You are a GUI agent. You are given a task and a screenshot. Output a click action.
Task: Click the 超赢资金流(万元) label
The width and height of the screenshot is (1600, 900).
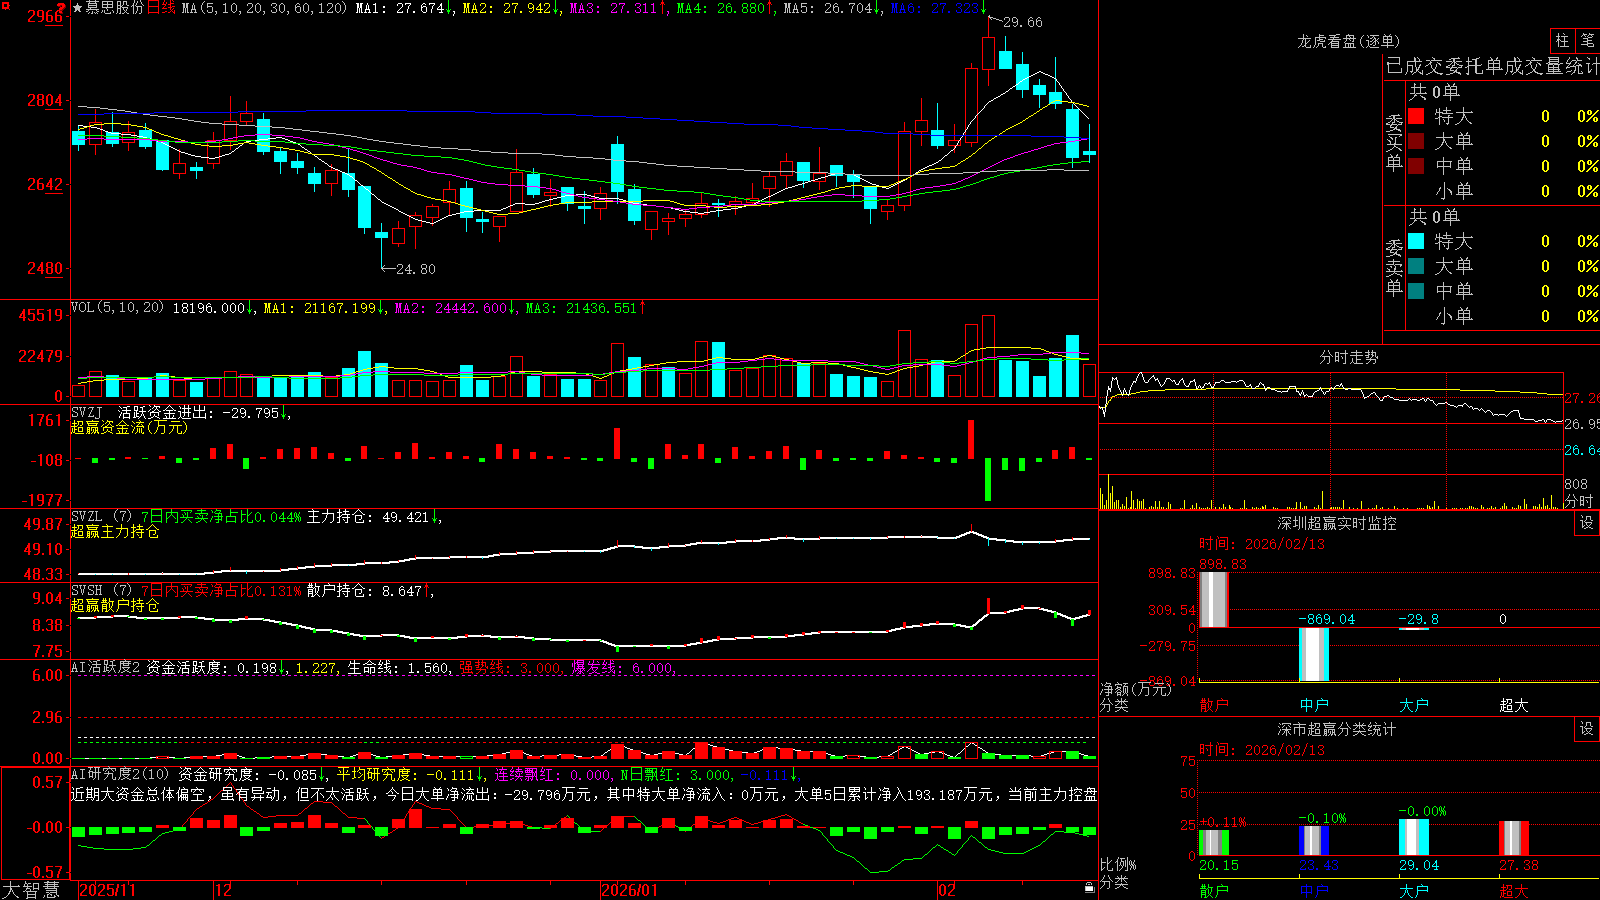tap(129, 427)
